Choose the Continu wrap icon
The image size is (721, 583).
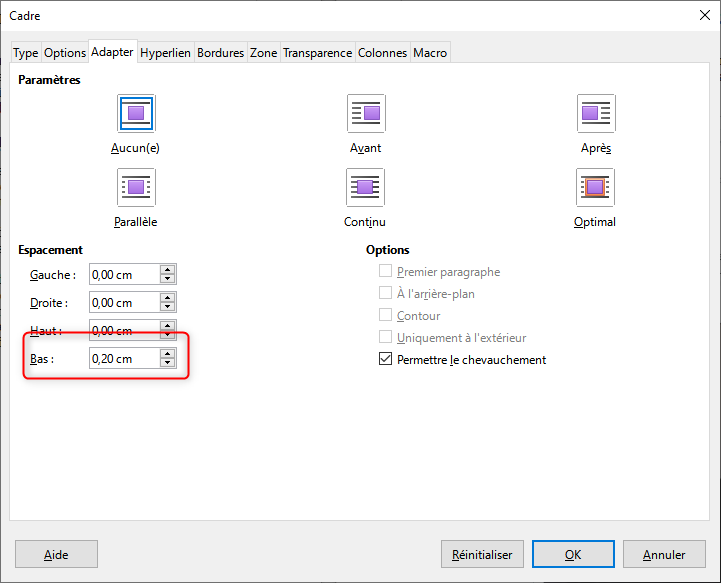pyautogui.click(x=366, y=187)
